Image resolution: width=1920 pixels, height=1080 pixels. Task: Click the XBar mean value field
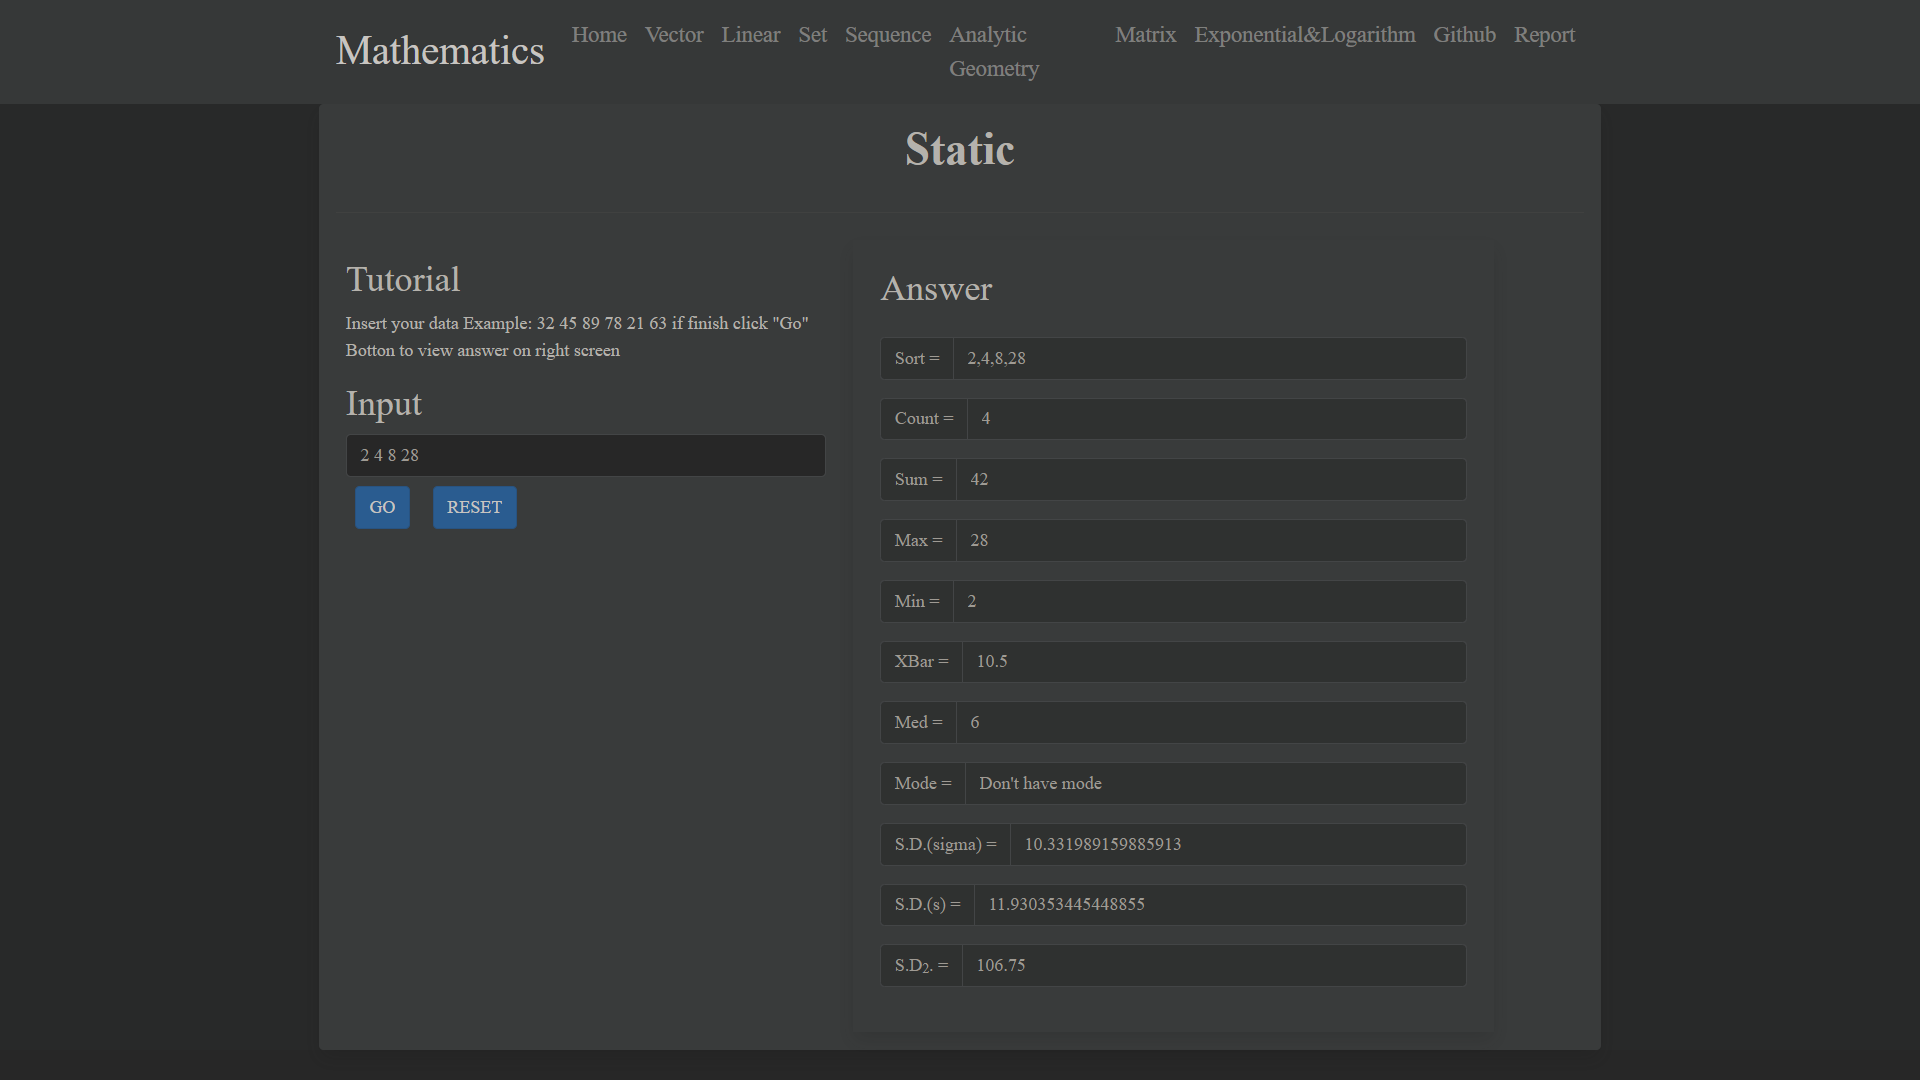pyautogui.click(x=1213, y=661)
